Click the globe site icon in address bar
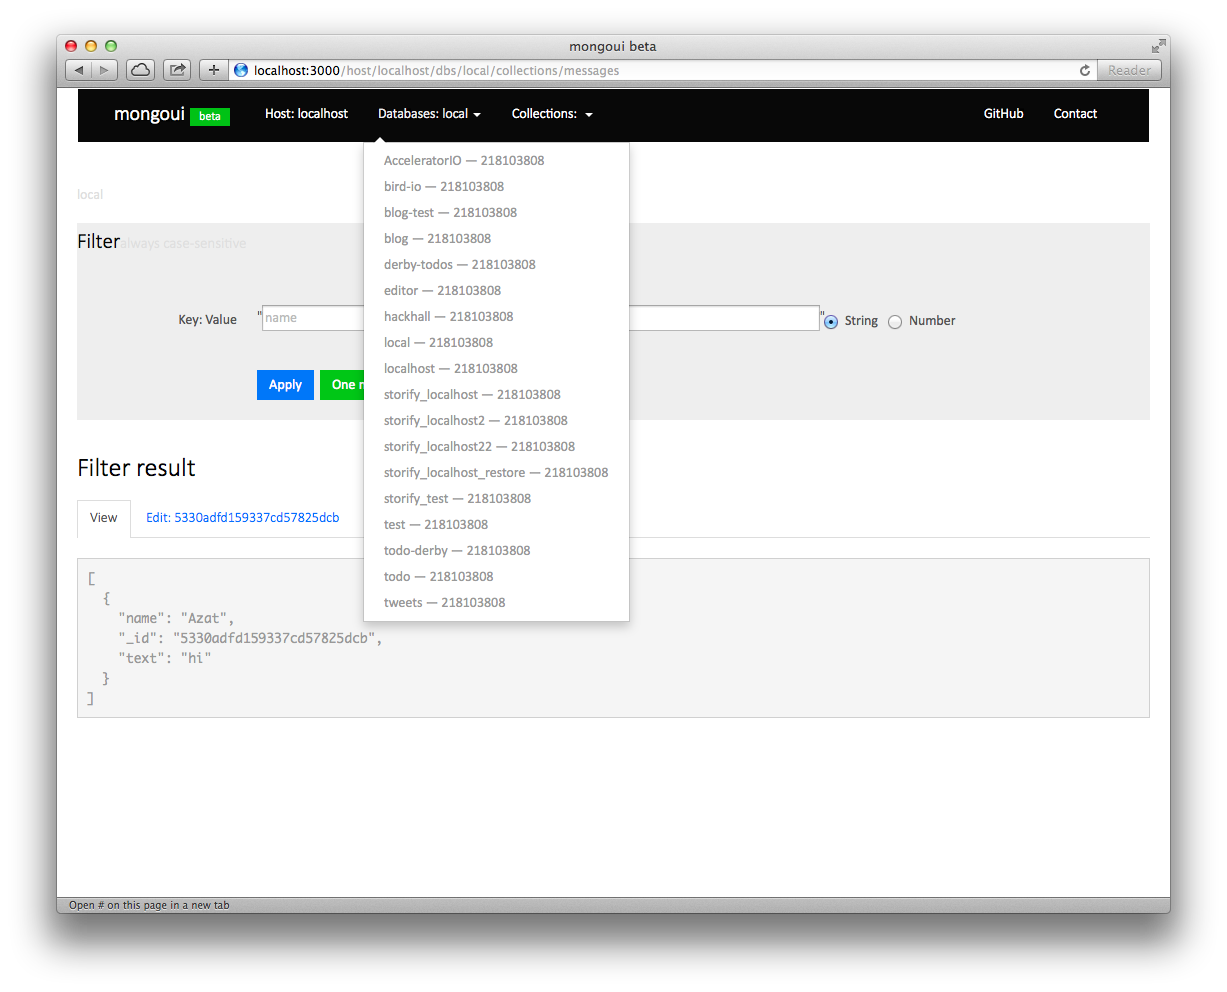 (241, 70)
